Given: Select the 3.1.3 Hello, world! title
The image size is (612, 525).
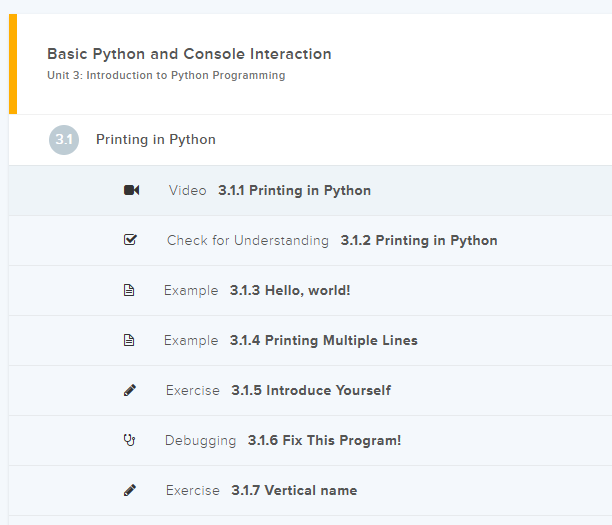Looking at the screenshot, I should pyautogui.click(x=290, y=290).
